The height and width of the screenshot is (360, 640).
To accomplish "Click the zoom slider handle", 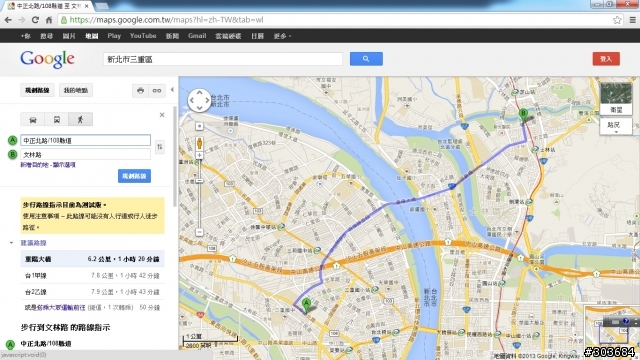I will [200, 180].
